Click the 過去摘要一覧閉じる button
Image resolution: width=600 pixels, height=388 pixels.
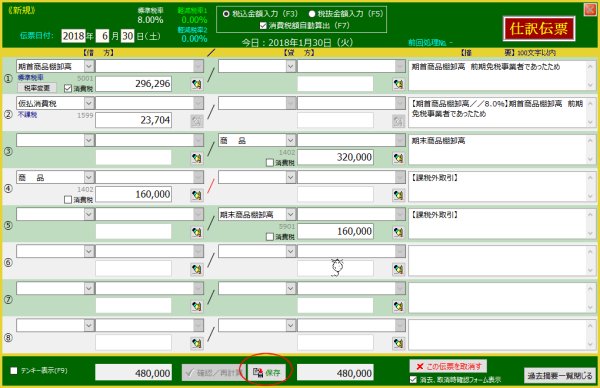560,376
